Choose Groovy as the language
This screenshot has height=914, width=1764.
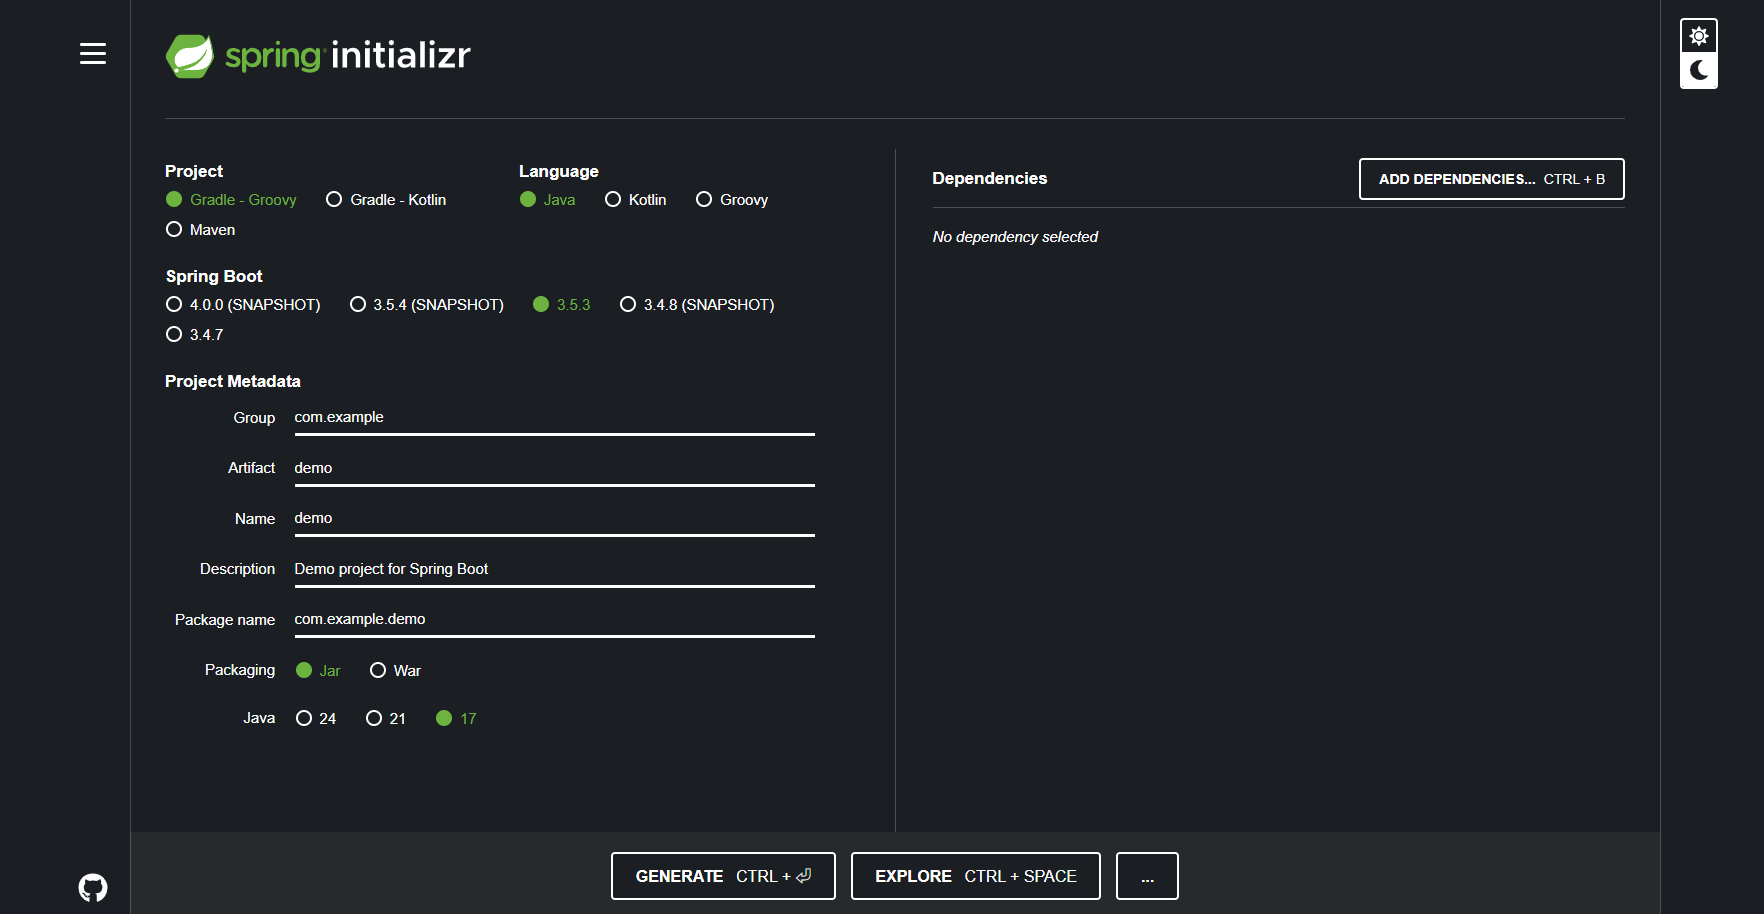point(732,200)
